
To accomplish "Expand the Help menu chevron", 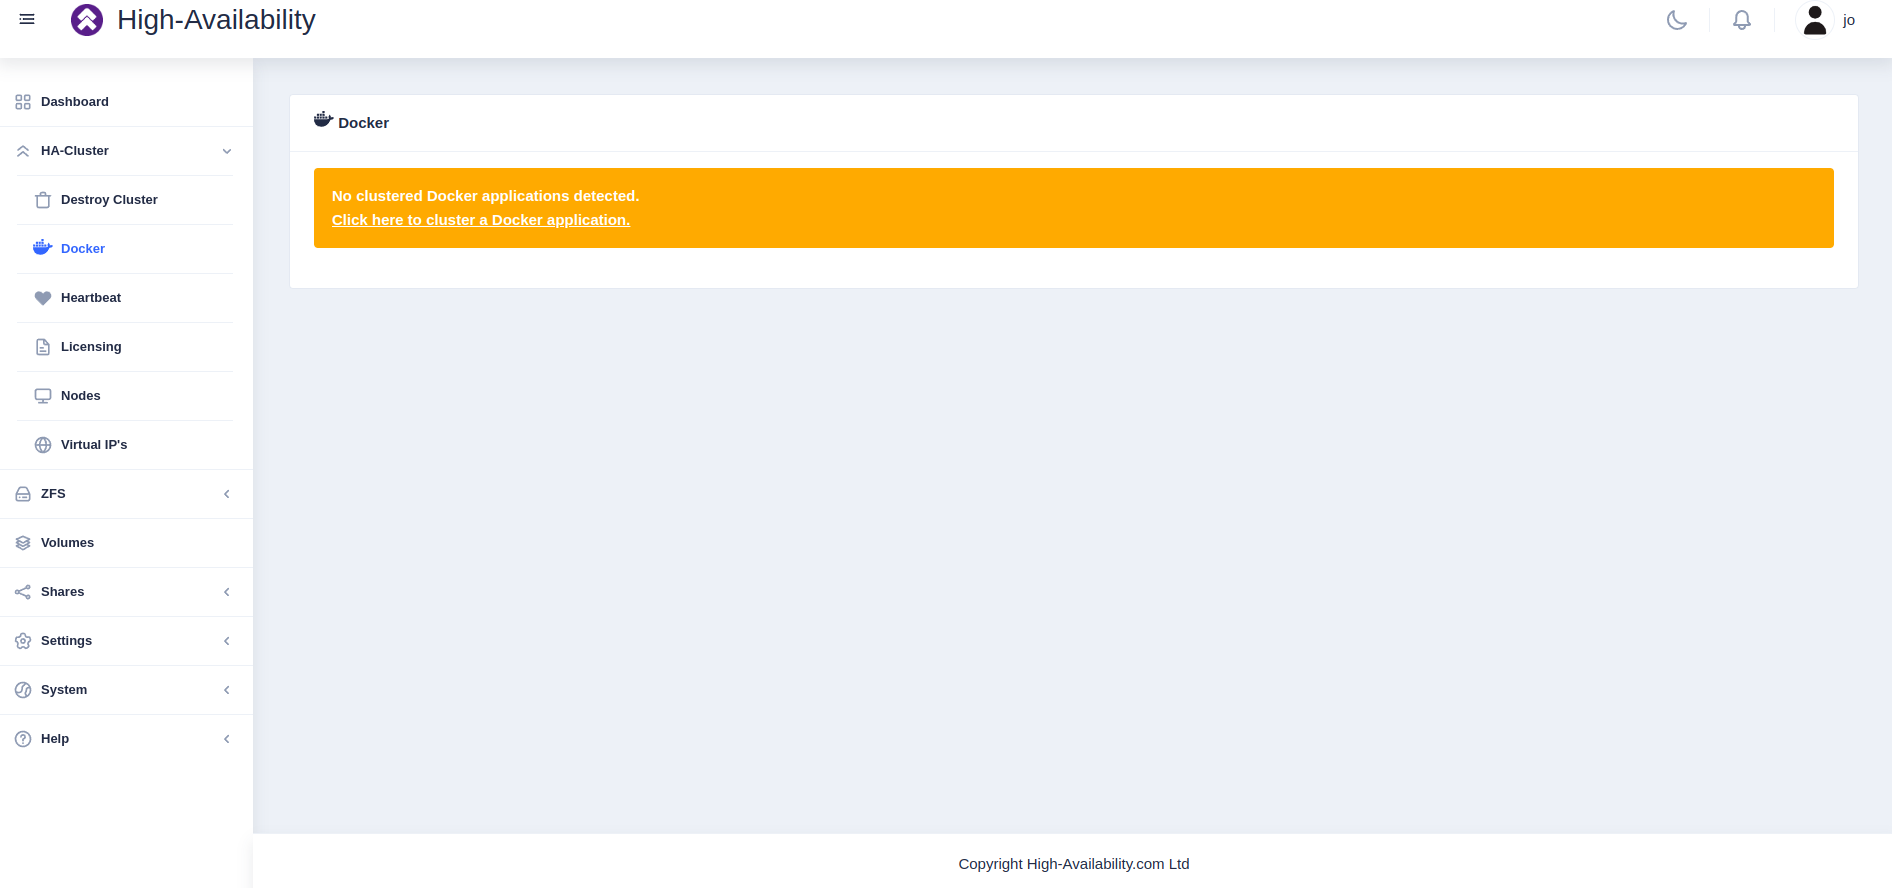I will 227,739.
